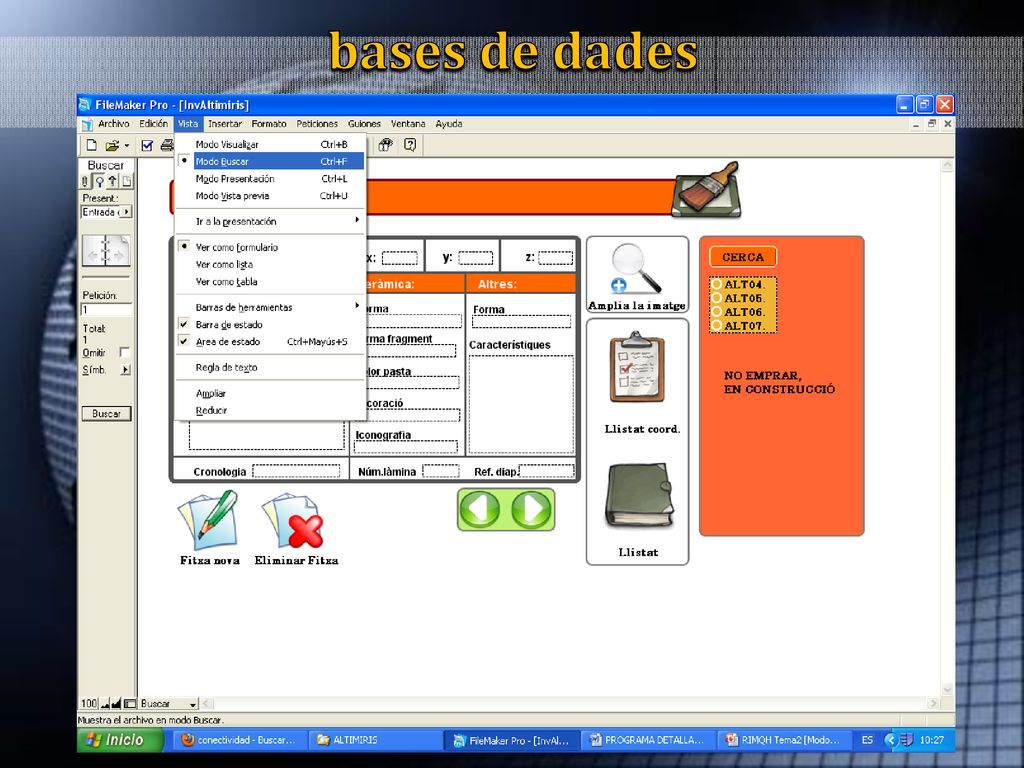
Task: Toggle the status area icon in bottom bar
Action: [130, 703]
